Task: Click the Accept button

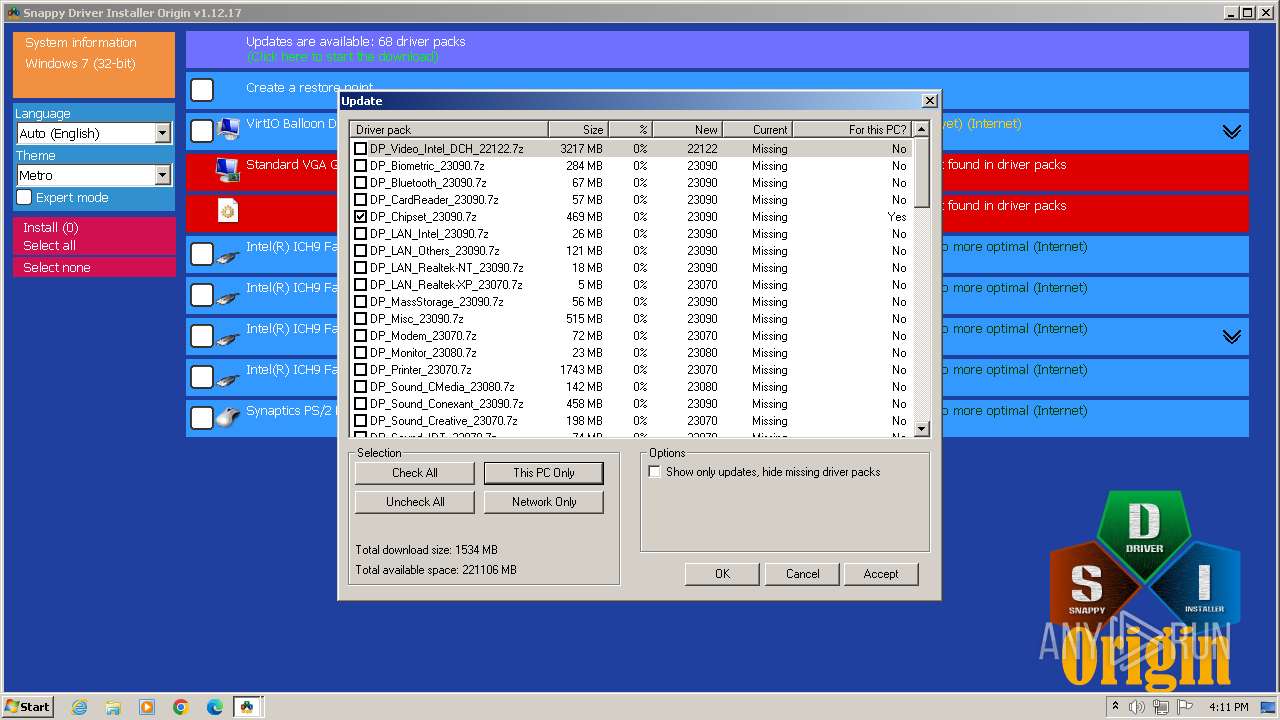Action: coord(880,574)
